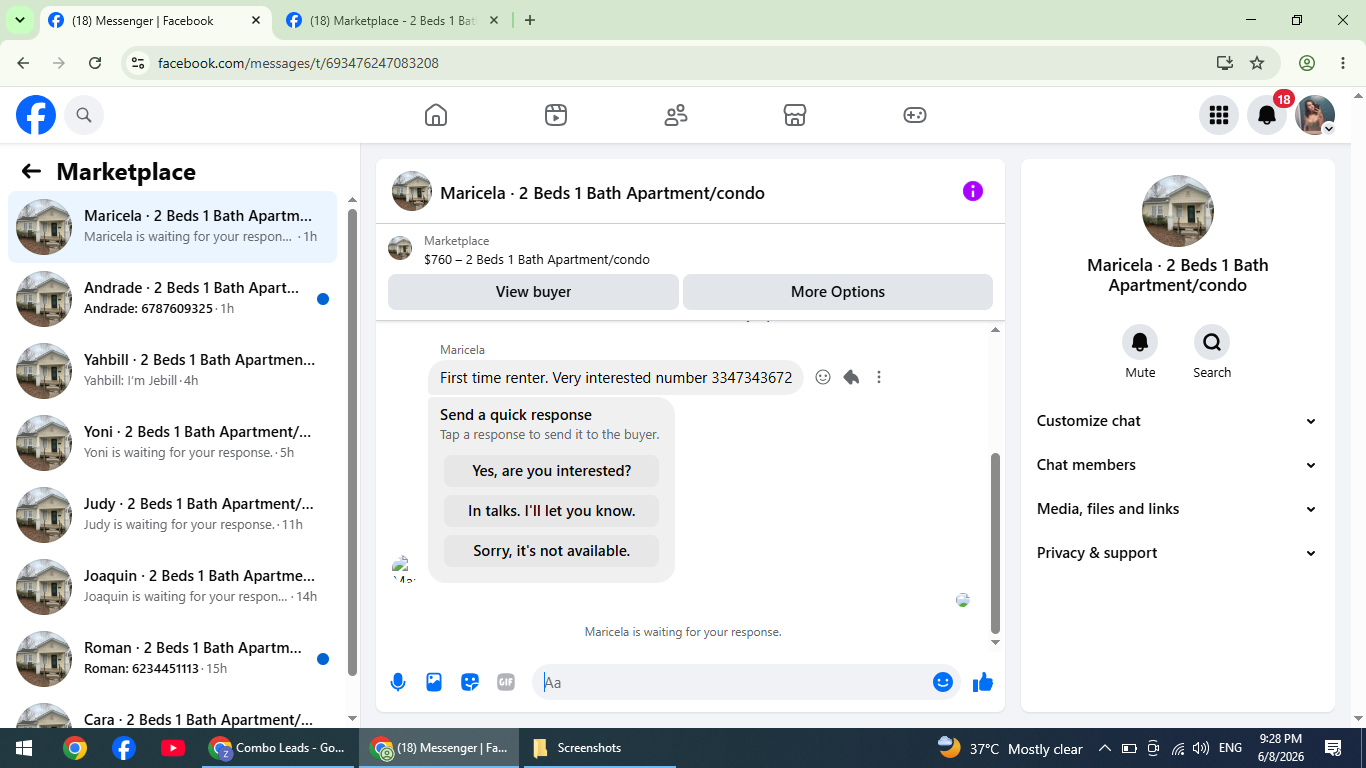Image resolution: width=1366 pixels, height=768 pixels.
Task: Open Roman conversation in chat list
Action: tap(173, 659)
